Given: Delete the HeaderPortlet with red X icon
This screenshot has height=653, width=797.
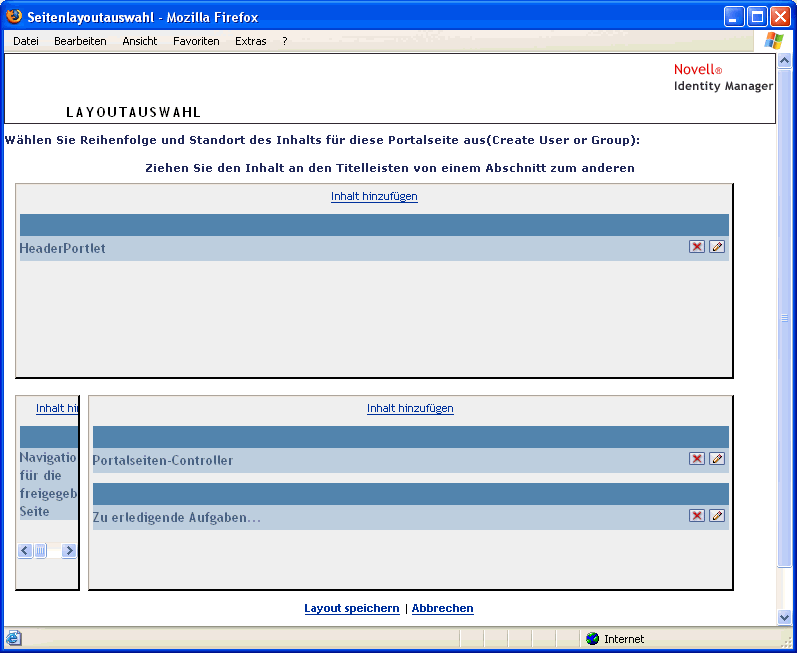Looking at the screenshot, I should 697,247.
